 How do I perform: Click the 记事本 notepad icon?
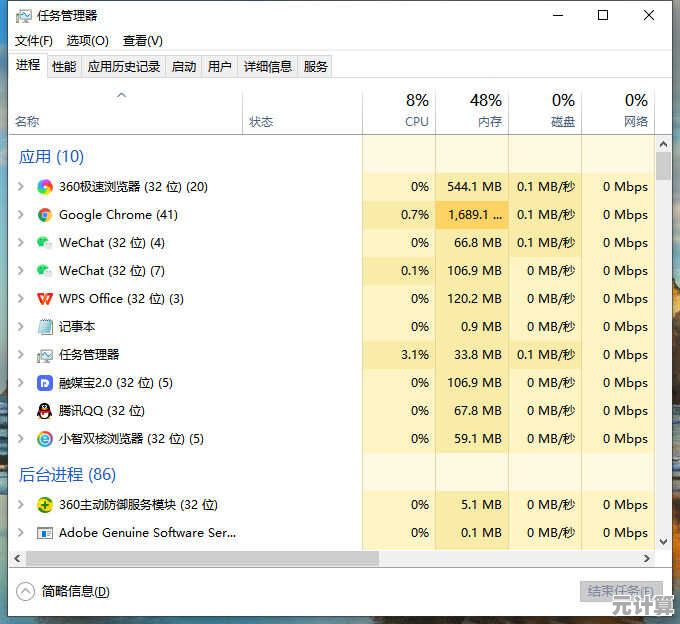tap(45, 327)
